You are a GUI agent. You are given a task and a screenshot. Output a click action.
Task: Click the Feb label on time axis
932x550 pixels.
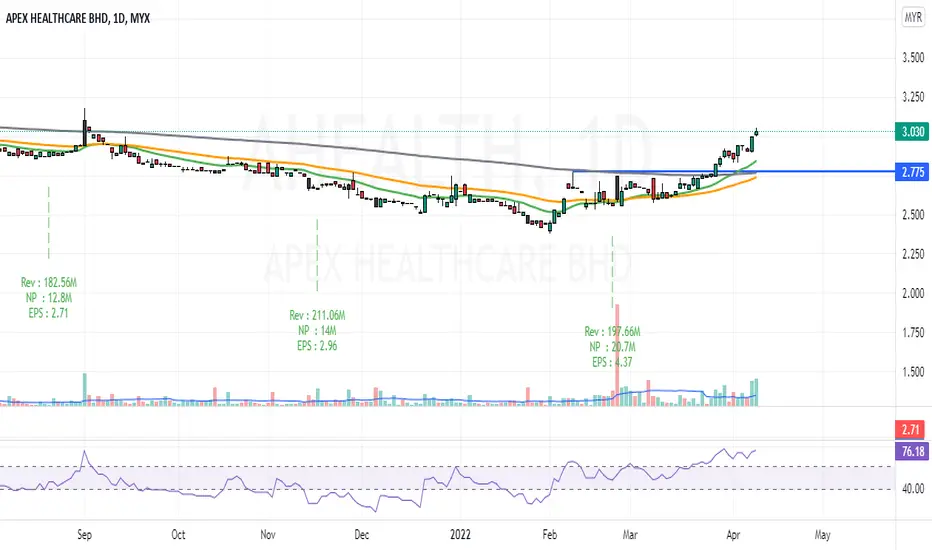[550, 535]
